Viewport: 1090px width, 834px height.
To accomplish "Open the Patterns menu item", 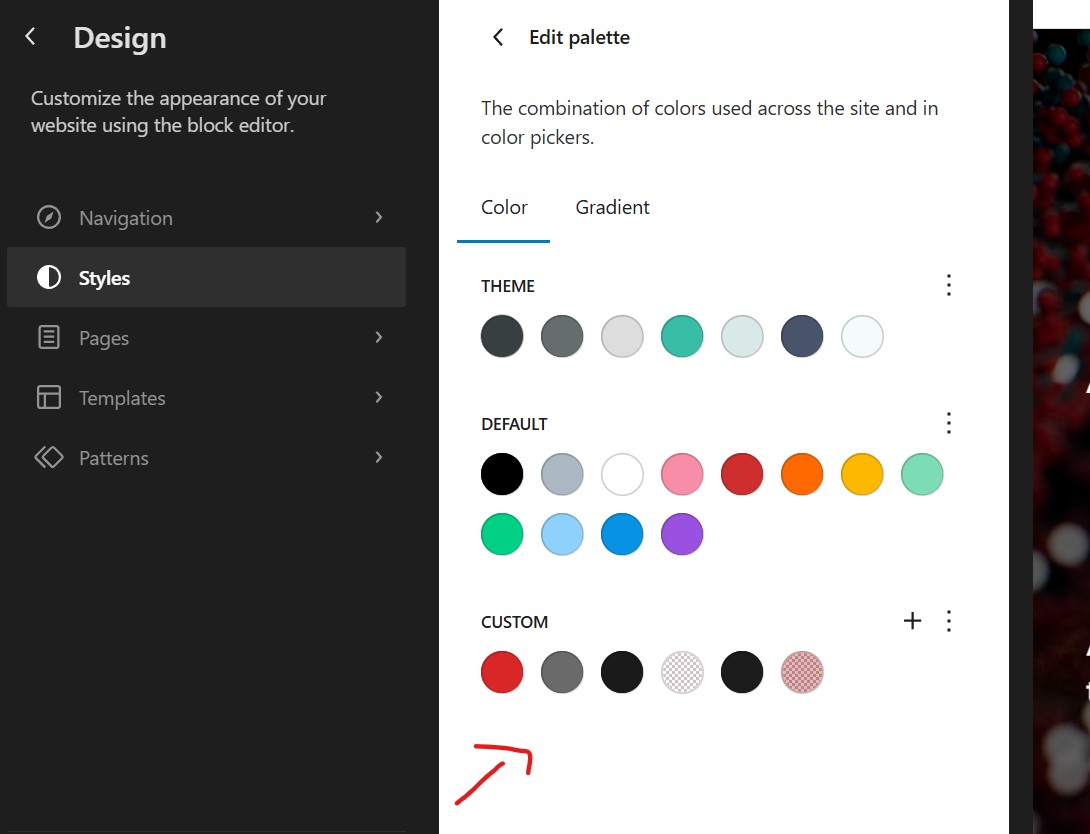I will tap(206, 457).
